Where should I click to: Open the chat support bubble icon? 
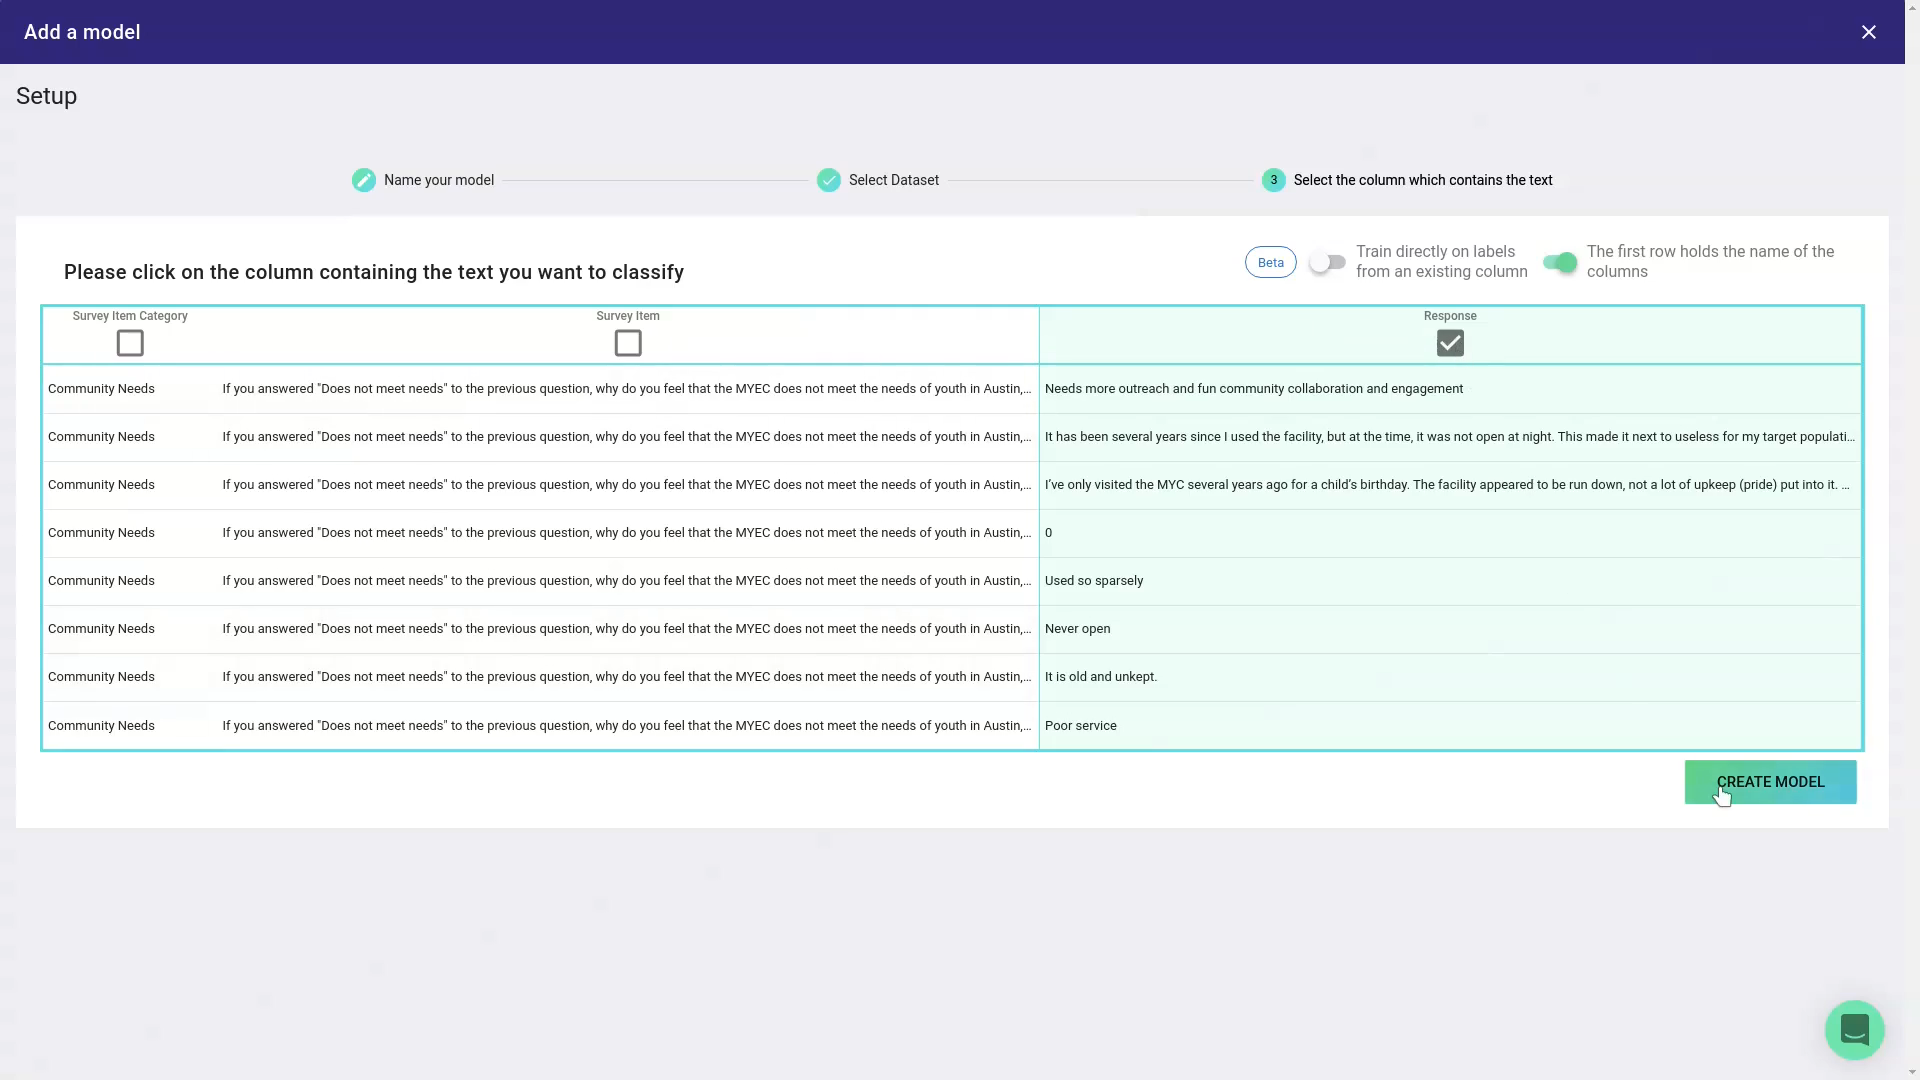(1854, 1029)
